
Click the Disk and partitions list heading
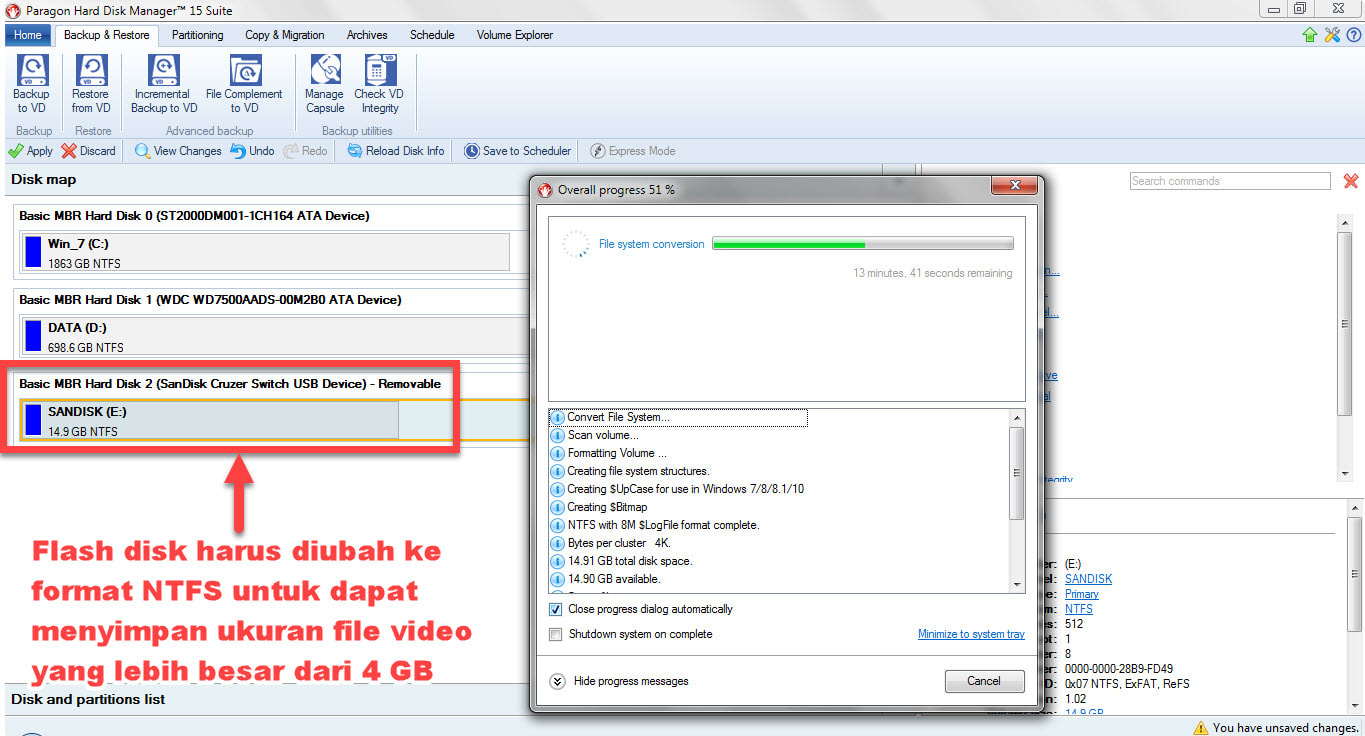pyautogui.click(x=88, y=699)
